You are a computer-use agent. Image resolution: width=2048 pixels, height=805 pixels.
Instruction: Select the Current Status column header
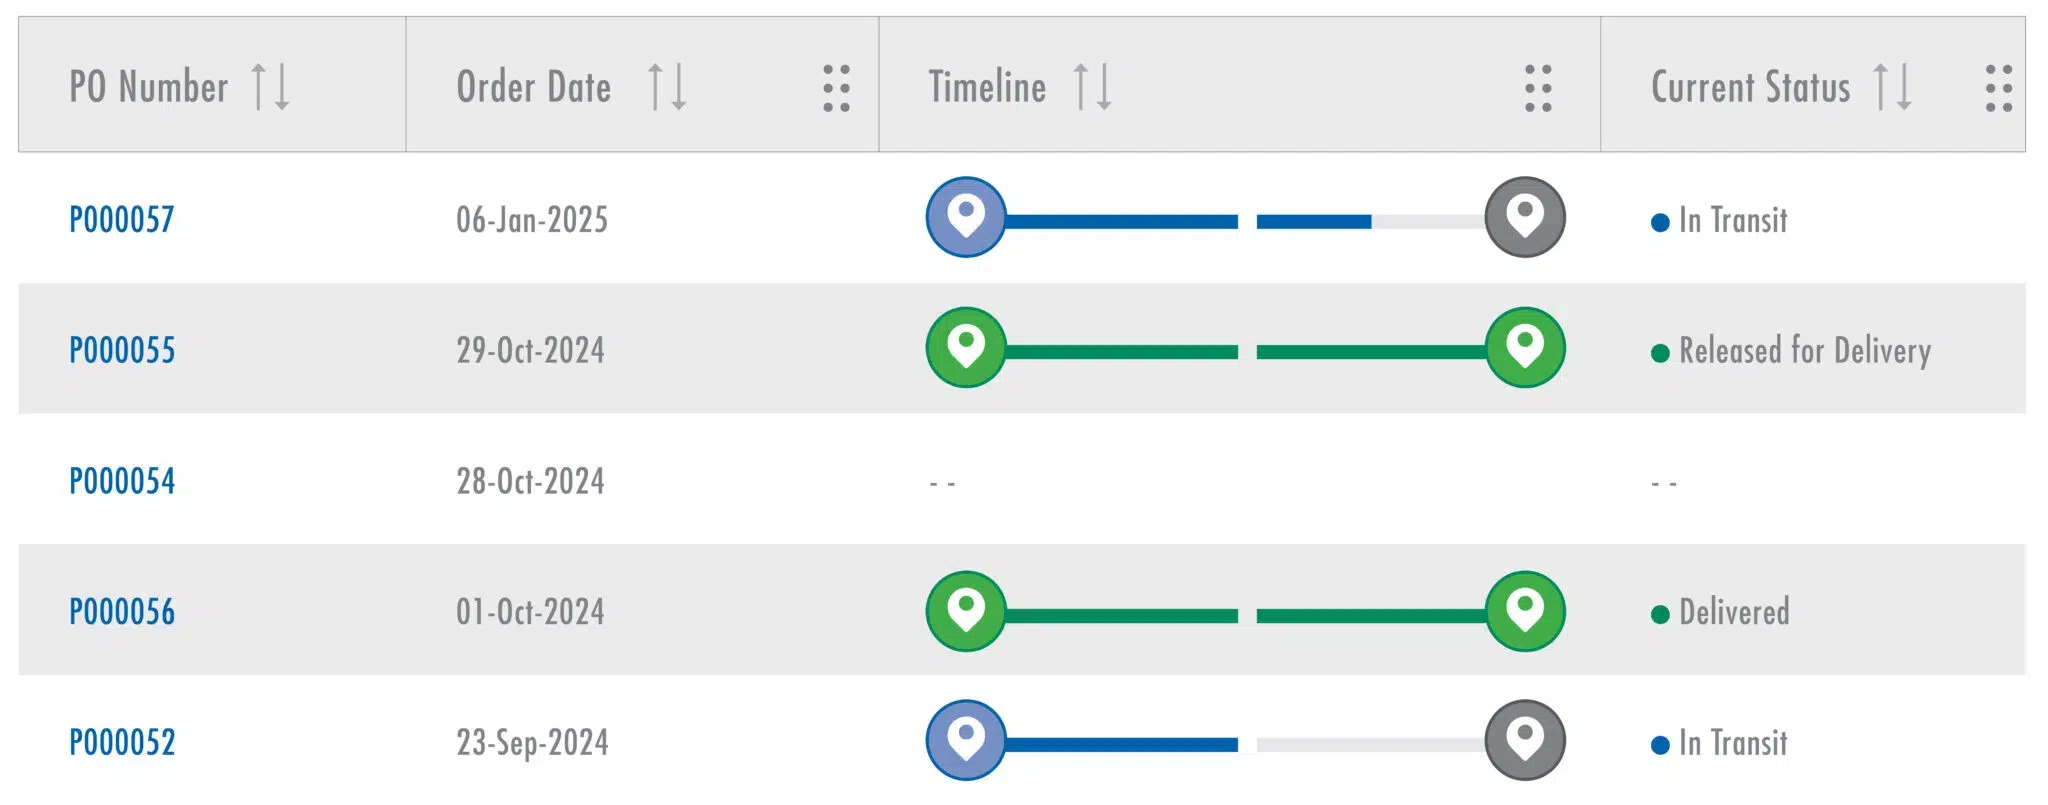coord(1750,88)
